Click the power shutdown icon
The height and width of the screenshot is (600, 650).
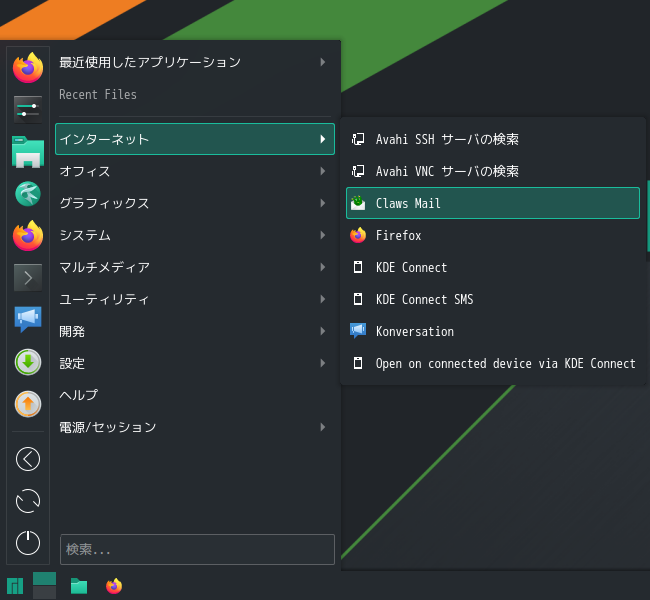click(28, 542)
